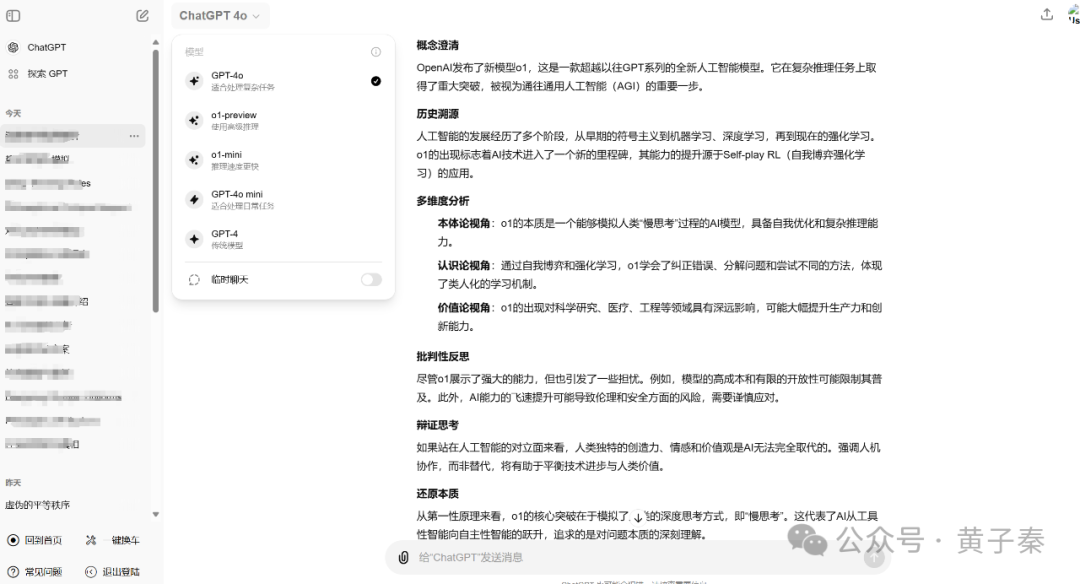The image size is (1080, 584).
Task: Click the paperclip attachment icon
Action: click(403, 557)
